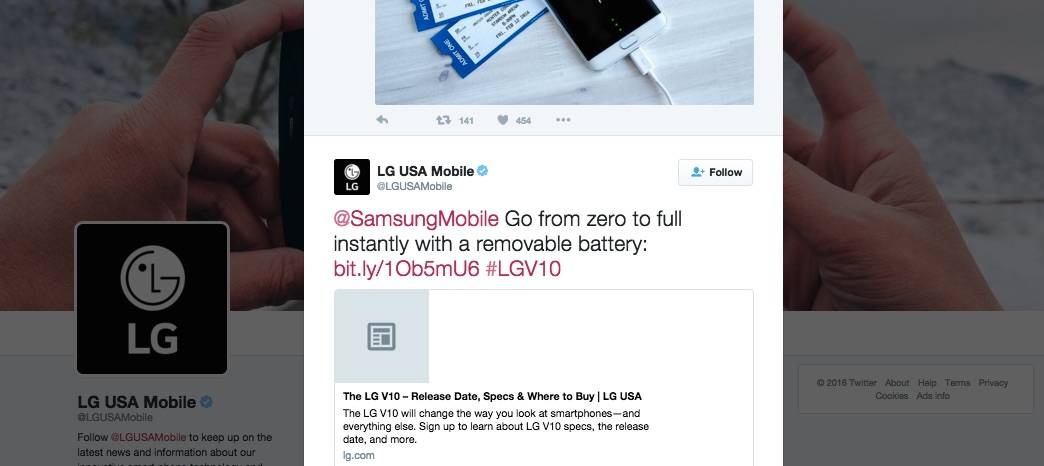Screen dimensions: 1044x466
Task: Open the @LGUSAMobile link in bio text
Action: pyautogui.click(x=148, y=437)
